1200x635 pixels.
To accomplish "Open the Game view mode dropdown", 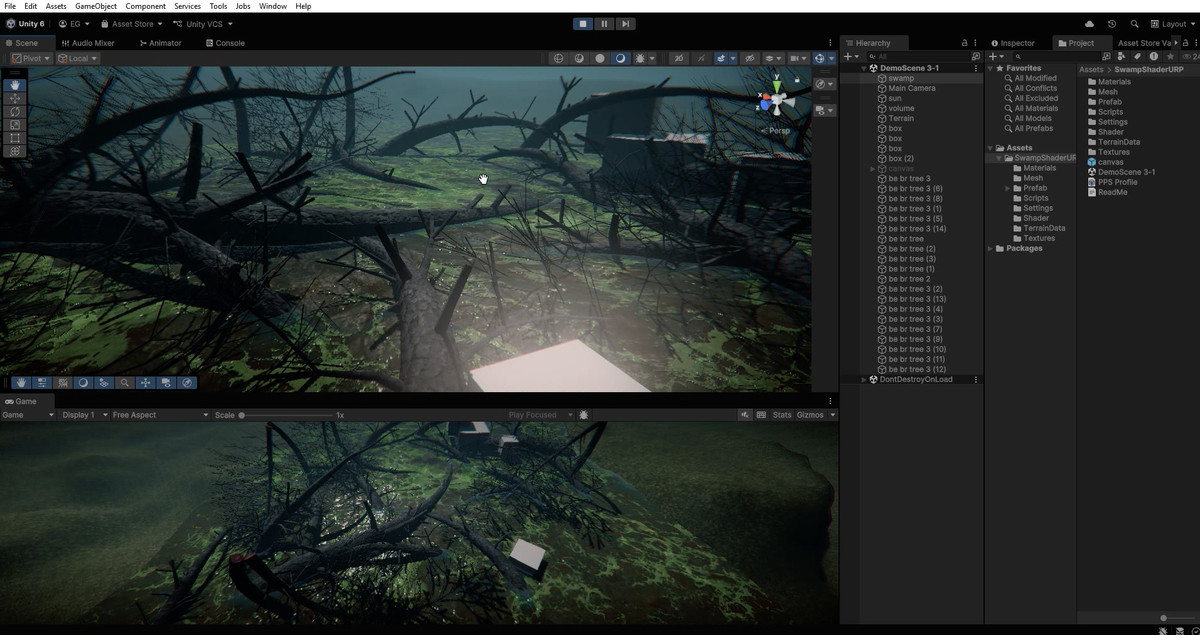I will pos(27,415).
